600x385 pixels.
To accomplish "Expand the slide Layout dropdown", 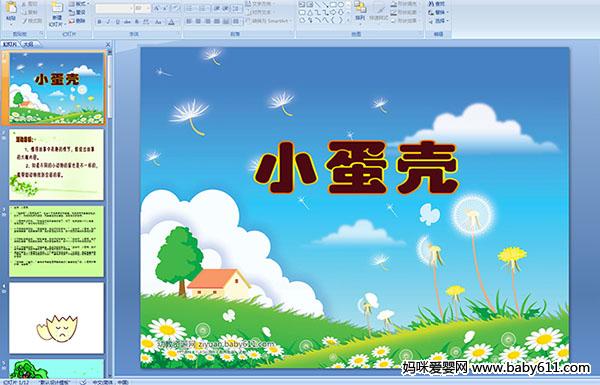I will 79,4.
